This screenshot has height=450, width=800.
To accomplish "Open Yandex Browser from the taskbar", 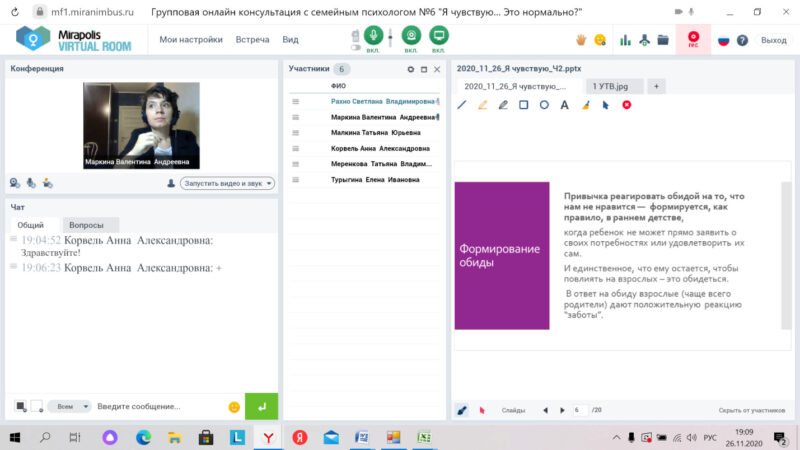I will tap(268, 437).
